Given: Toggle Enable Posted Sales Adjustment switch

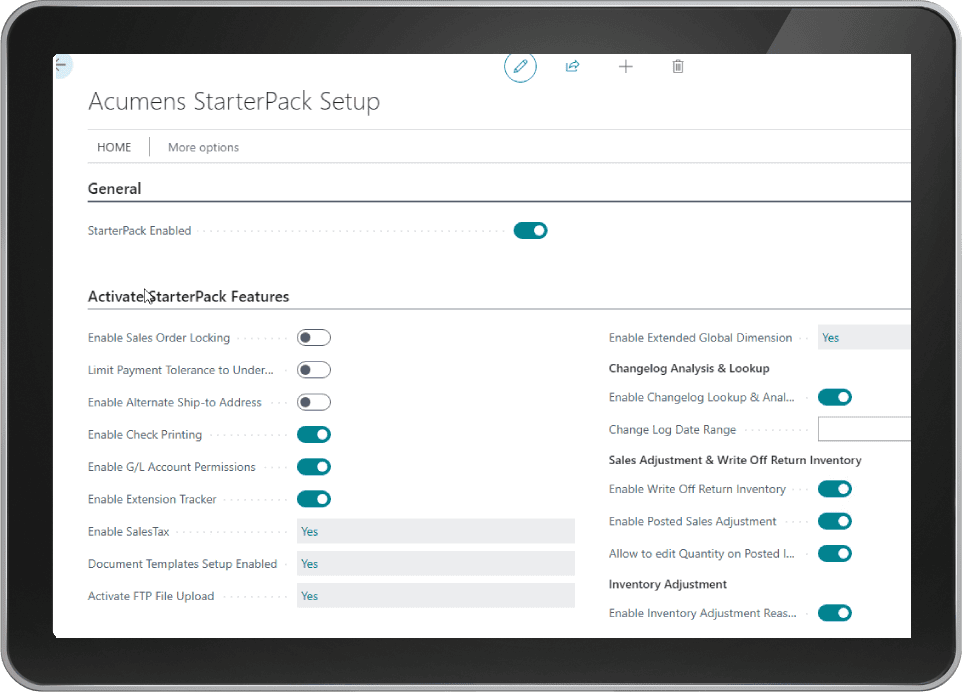Looking at the screenshot, I should click(x=835, y=521).
